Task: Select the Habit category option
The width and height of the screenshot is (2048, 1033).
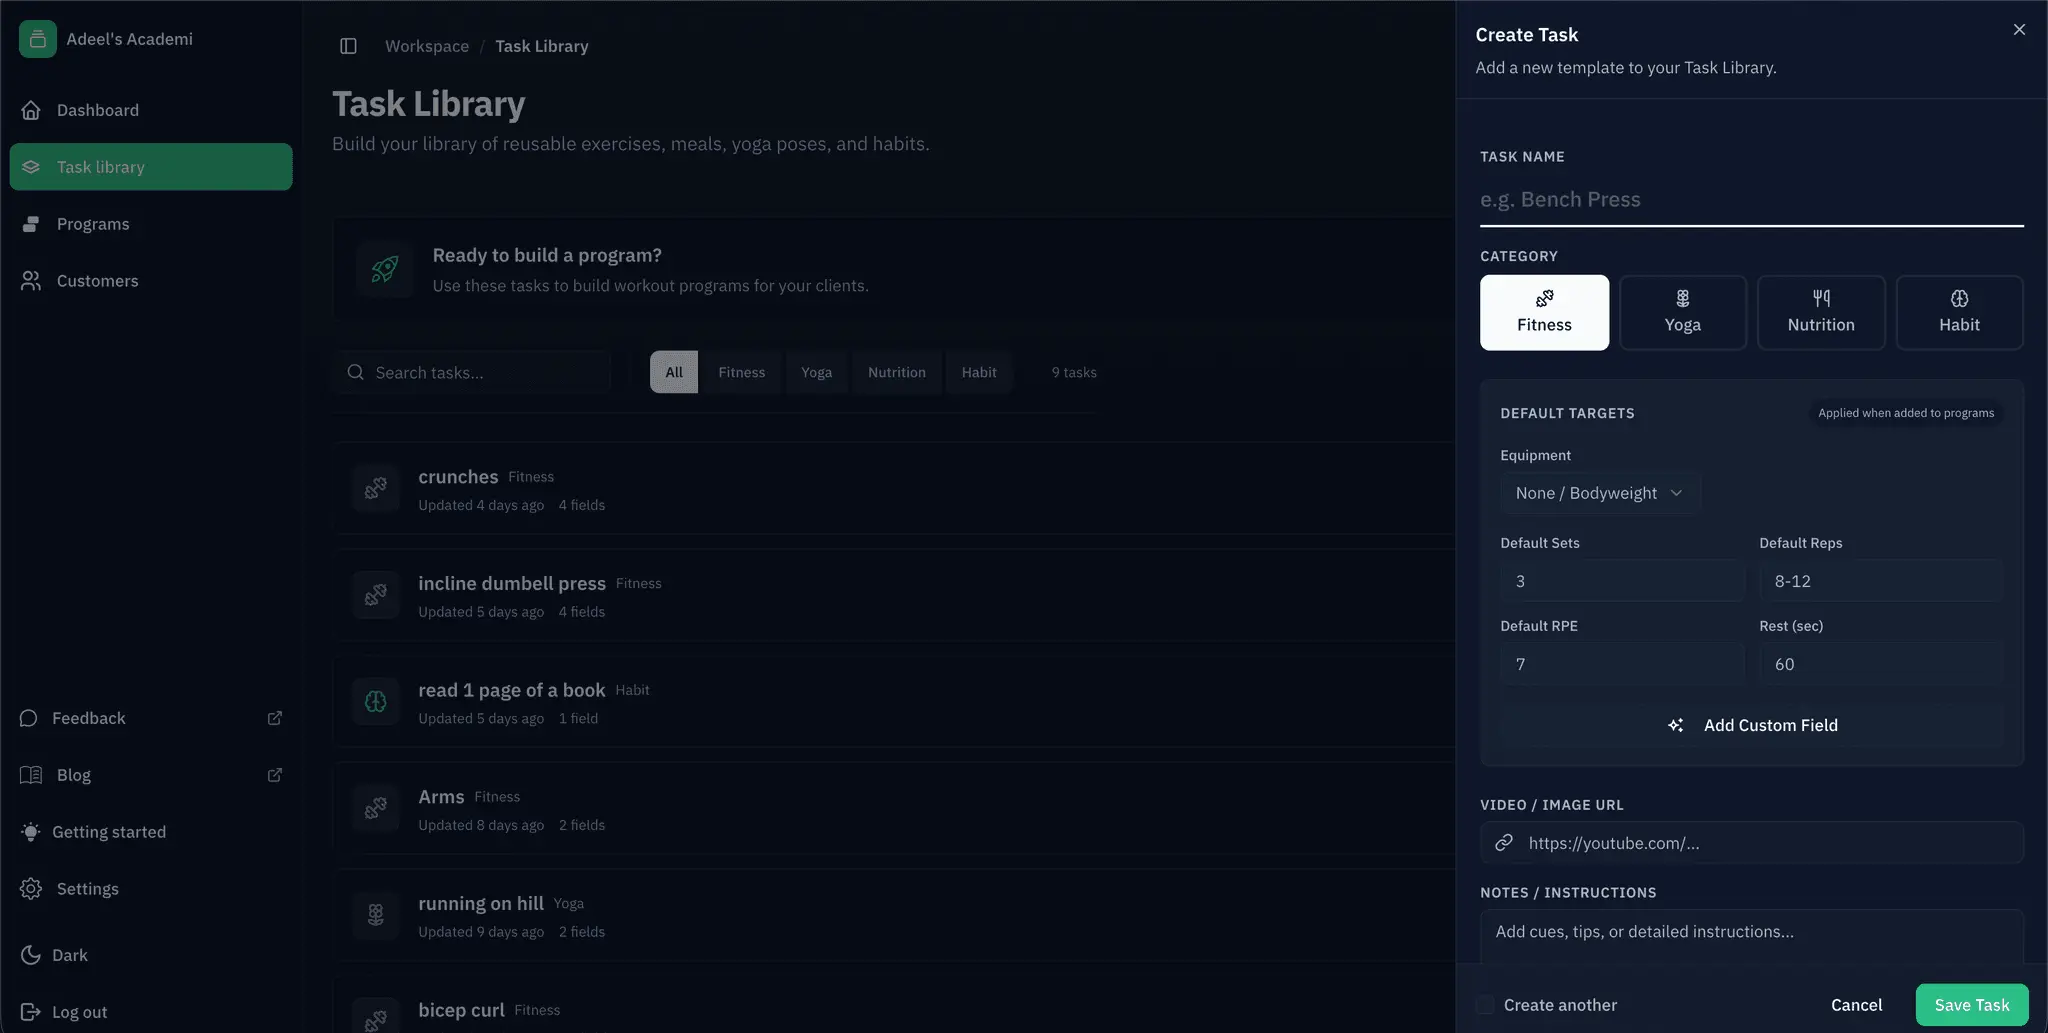Action: 1959,313
